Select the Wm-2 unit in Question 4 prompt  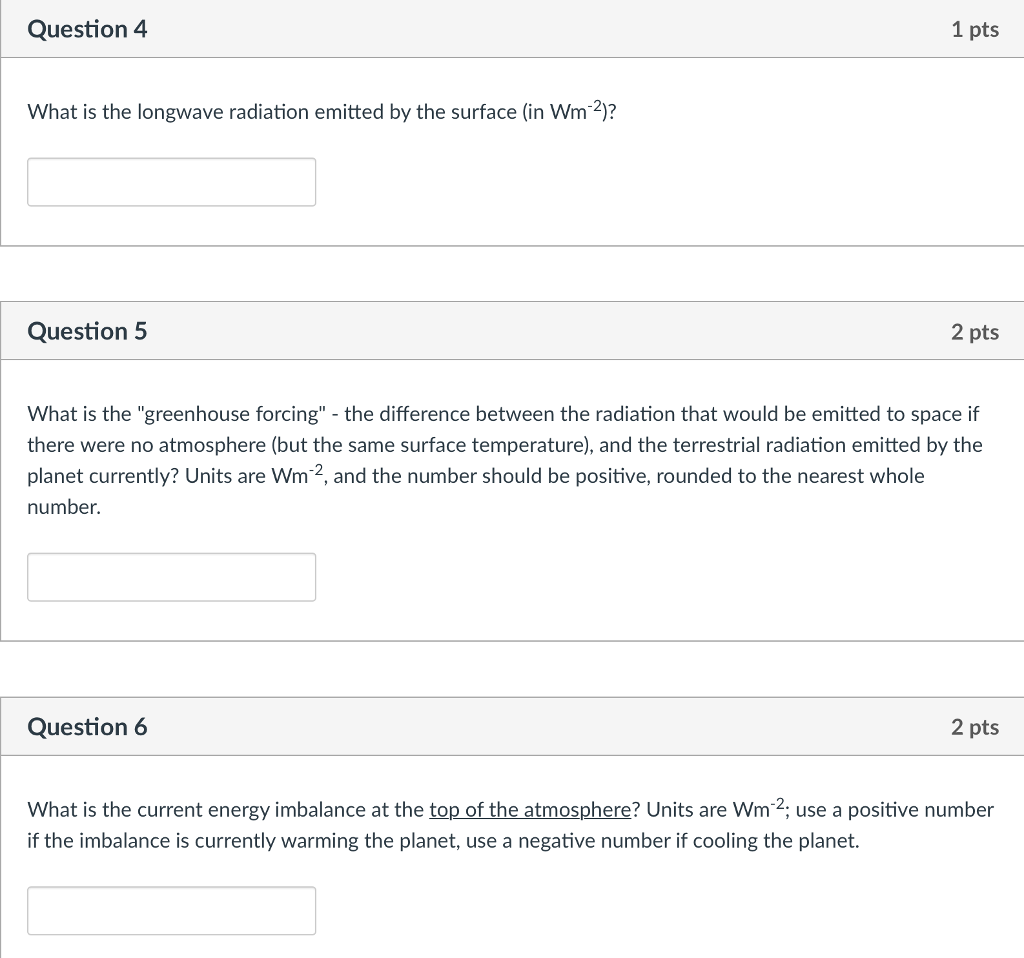click(575, 111)
